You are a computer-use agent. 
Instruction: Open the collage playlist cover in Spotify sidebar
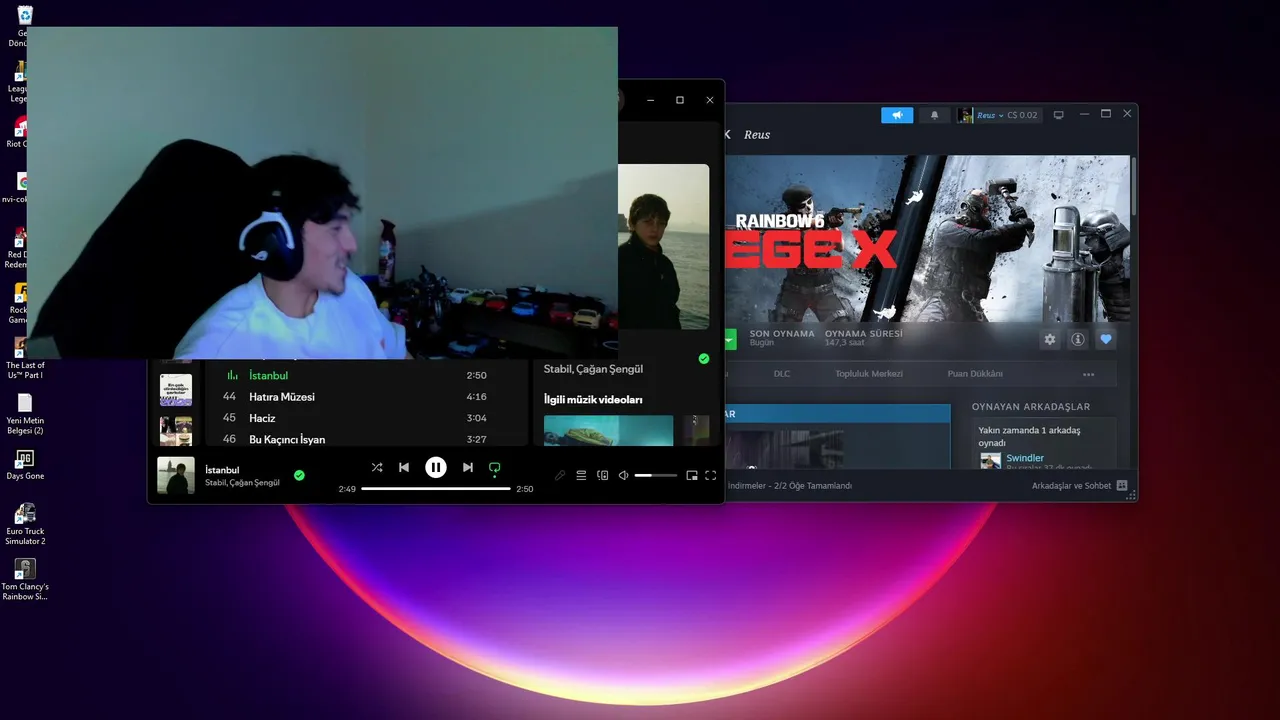pyautogui.click(x=176, y=431)
